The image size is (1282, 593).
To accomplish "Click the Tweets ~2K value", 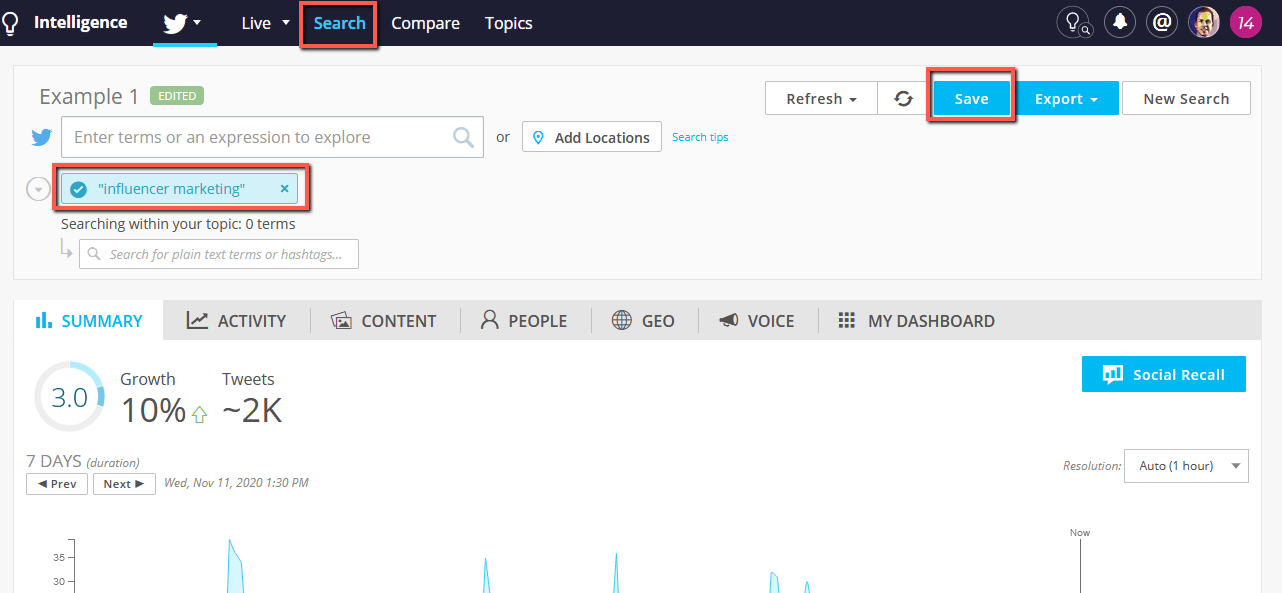I will 252,410.
